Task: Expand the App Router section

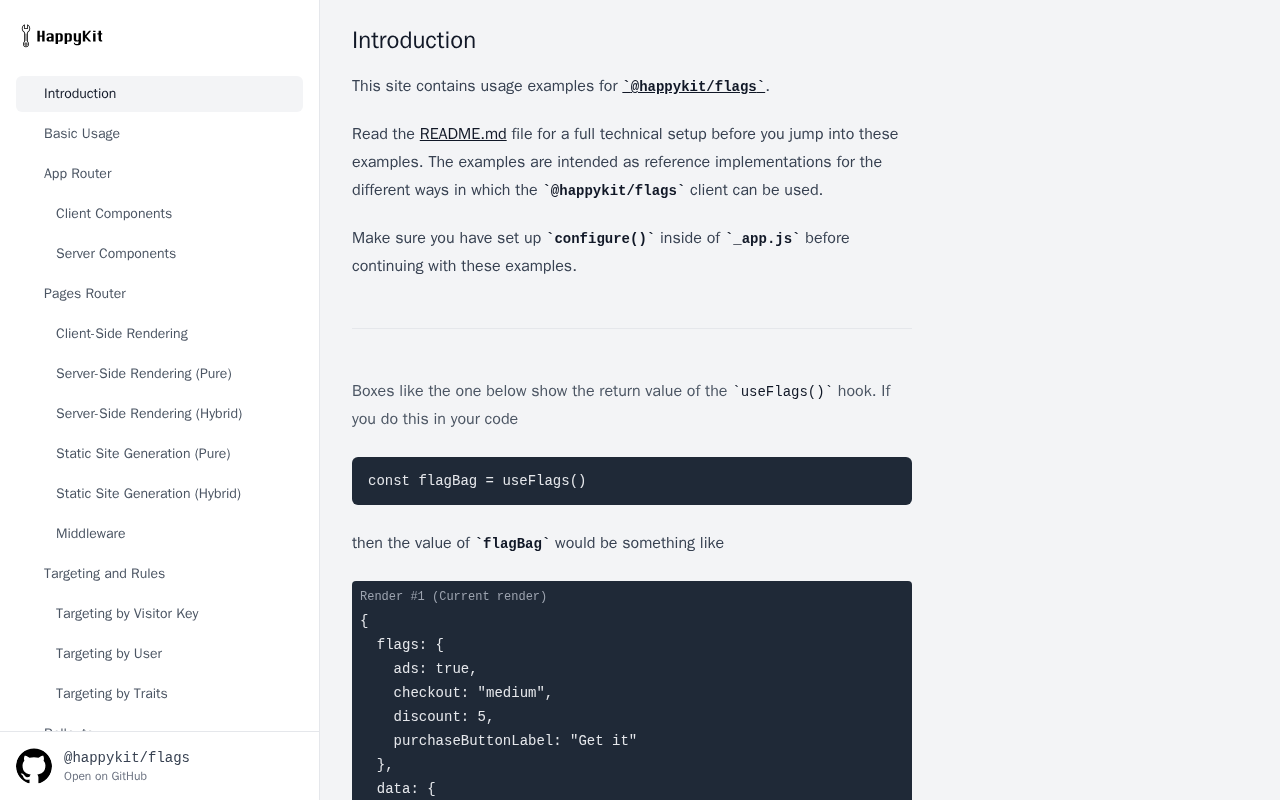Action: pyautogui.click(x=78, y=174)
